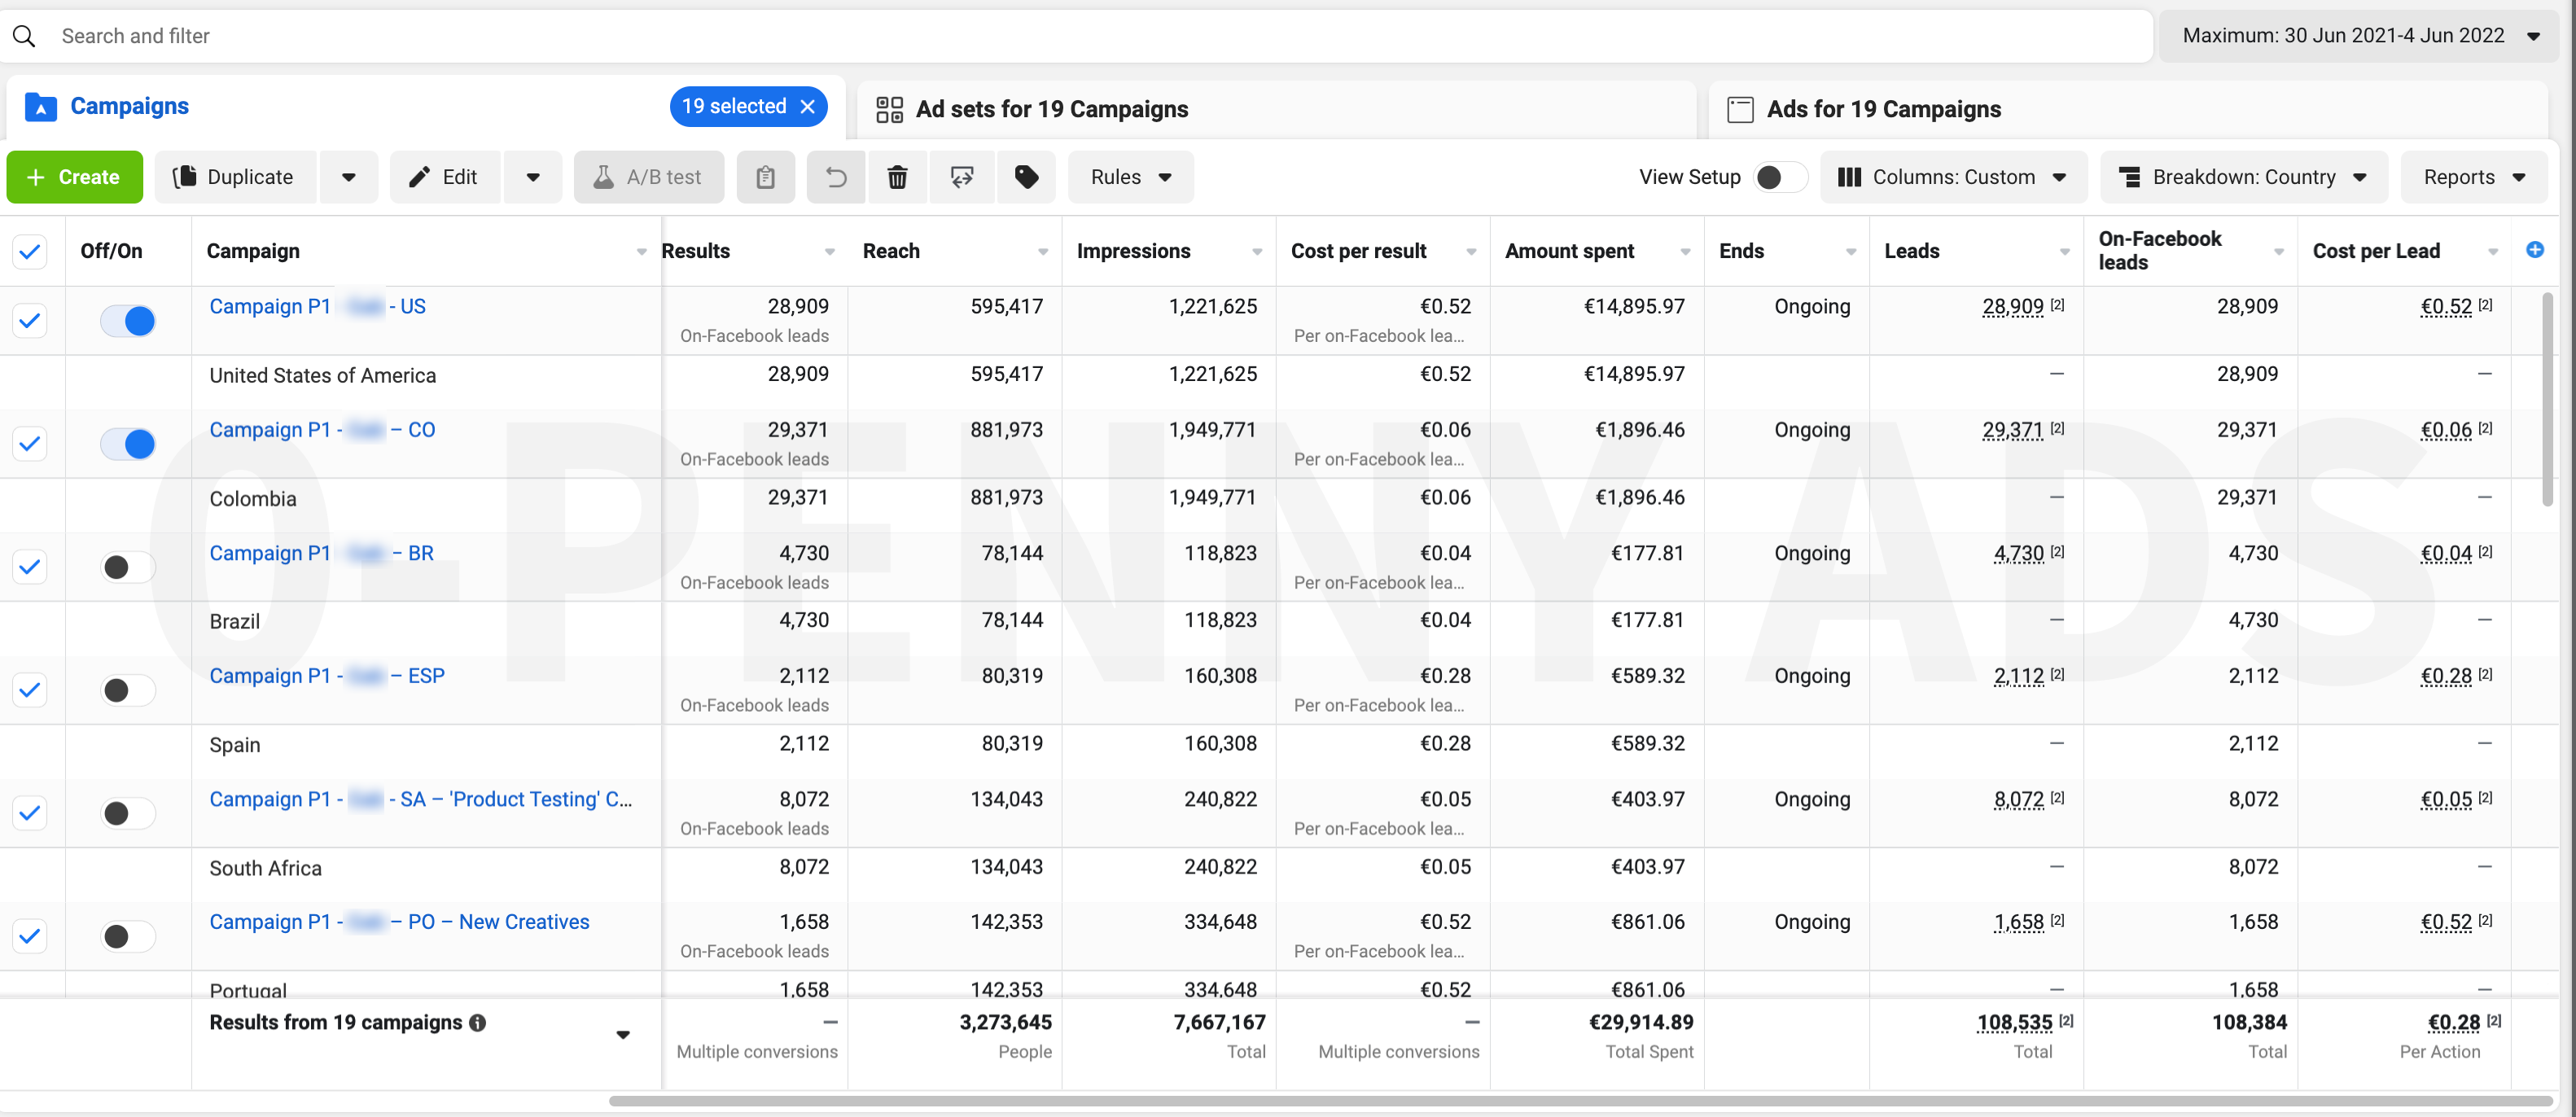
Task: Turn off the Campaign P1 US toggle
Action: (127, 320)
